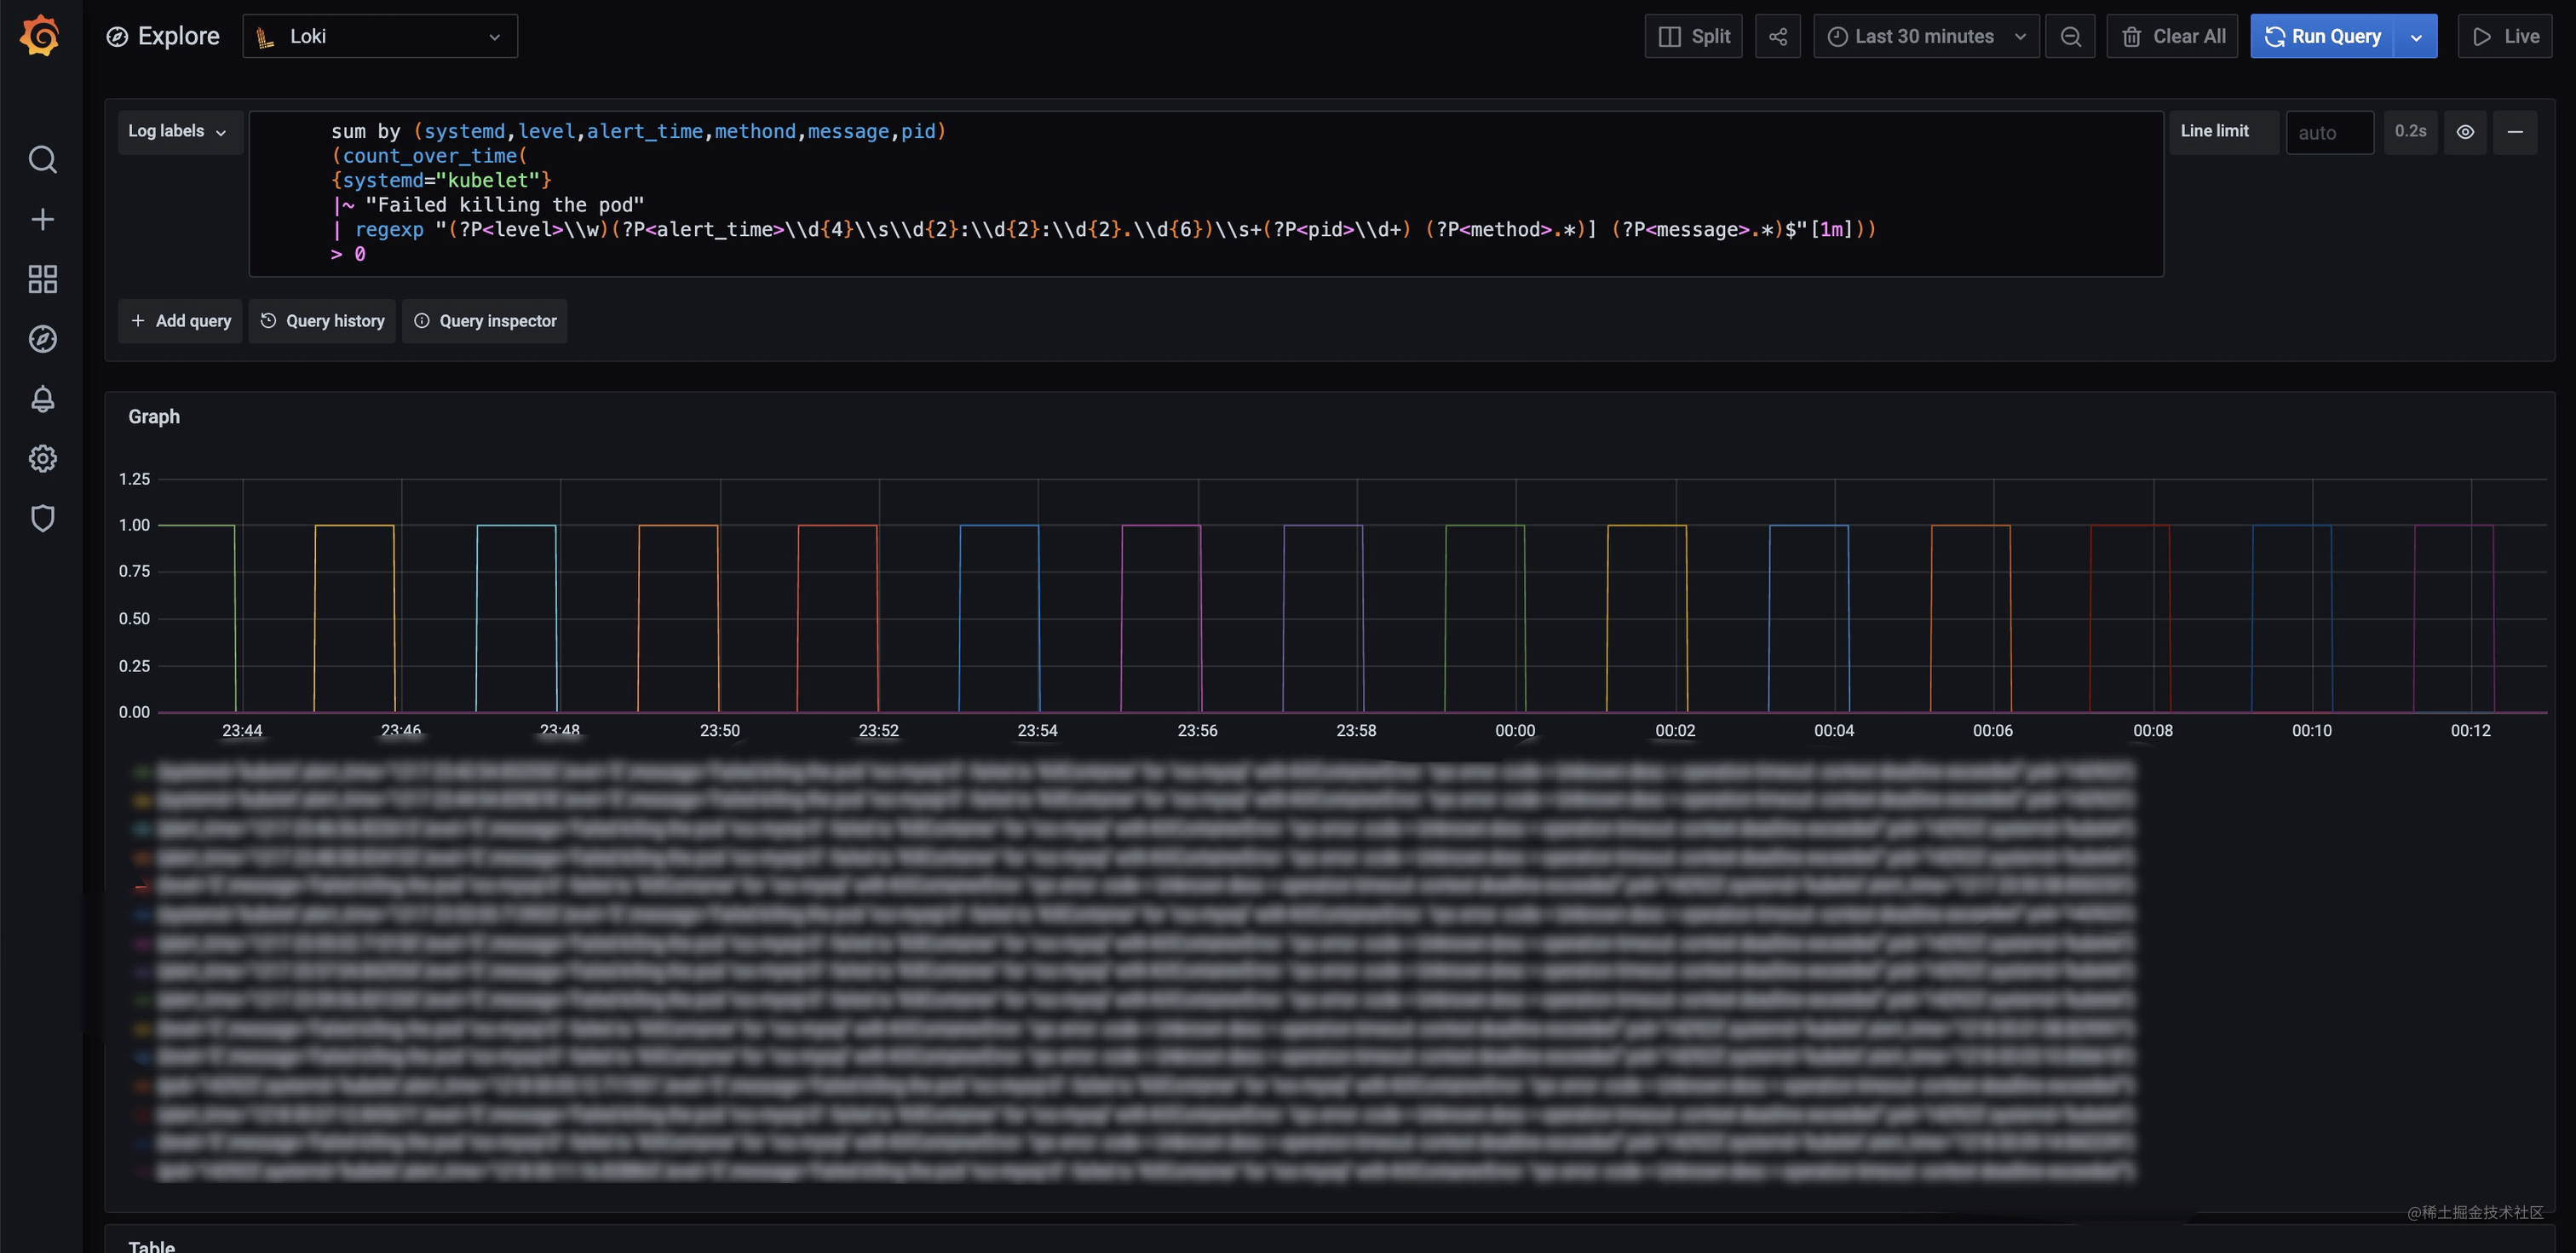Image resolution: width=2576 pixels, height=1253 pixels.
Task: Open the Loki data source dropdown
Action: pos(380,36)
